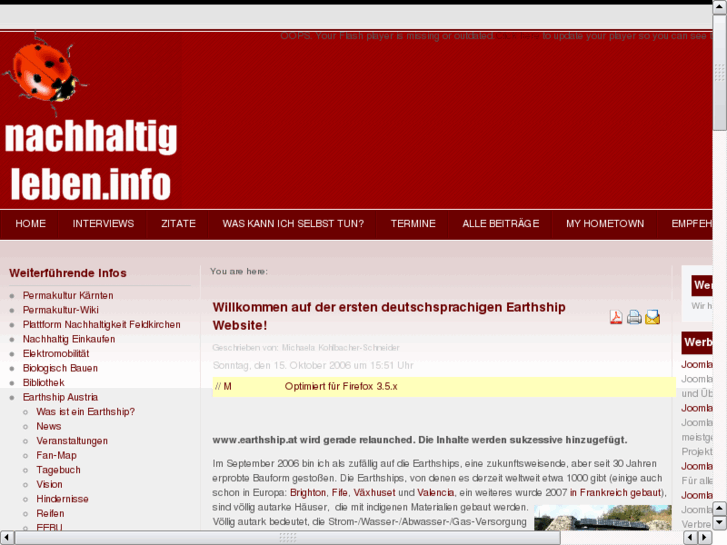The height and width of the screenshot is (545, 727).
Task: Select Earthship Austria in the sidebar
Action: coord(60,398)
